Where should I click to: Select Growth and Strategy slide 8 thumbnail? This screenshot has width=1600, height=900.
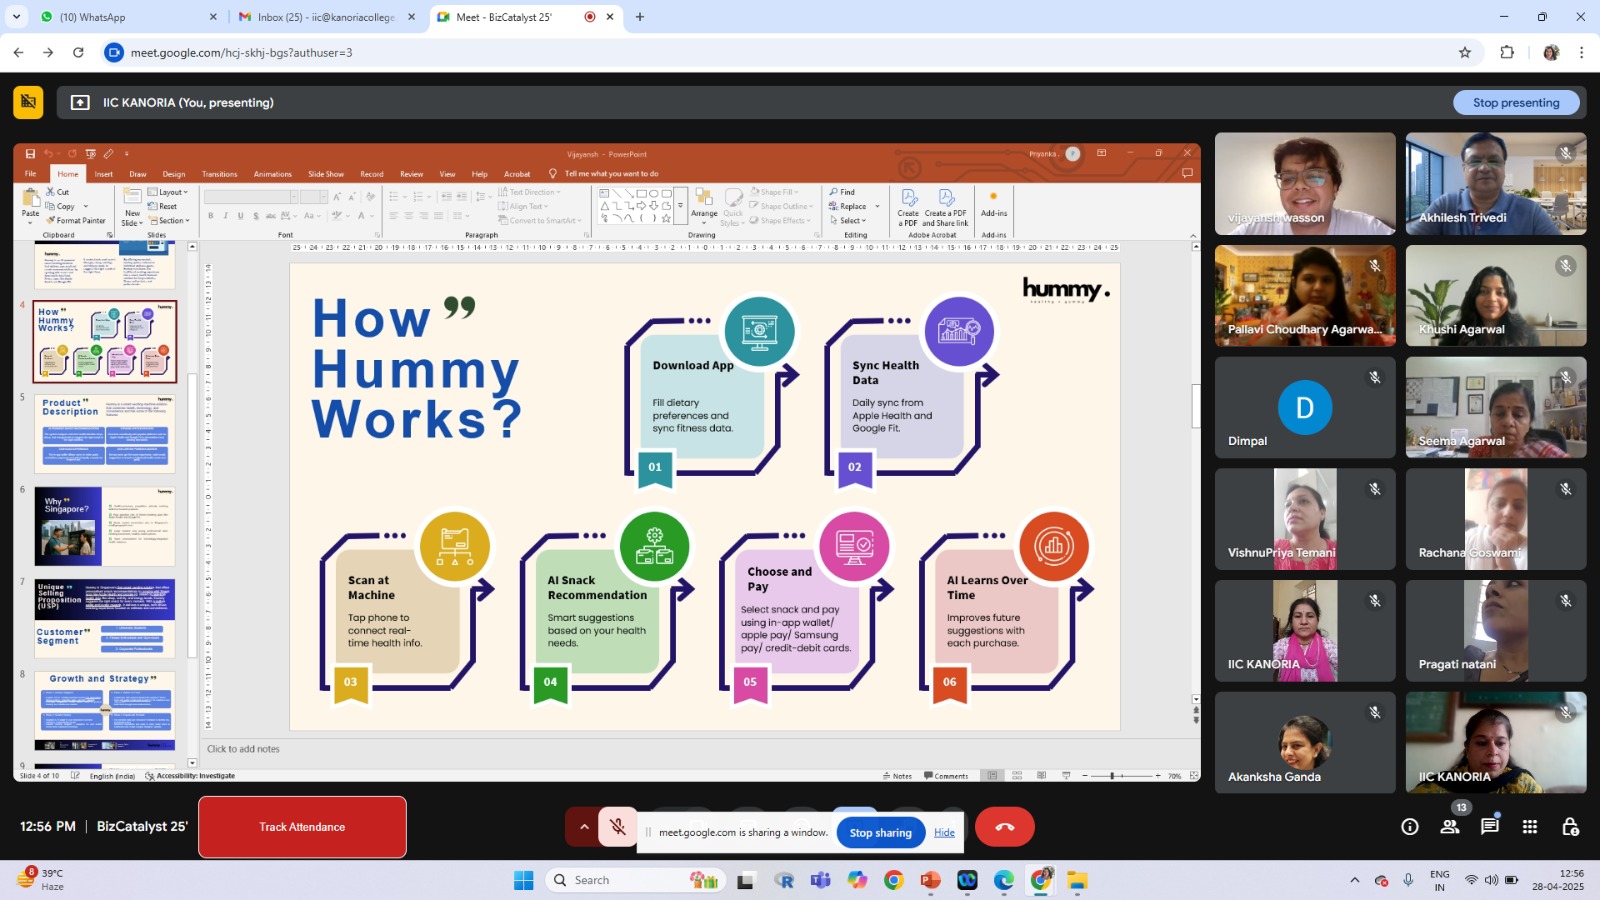coord(105,711)
